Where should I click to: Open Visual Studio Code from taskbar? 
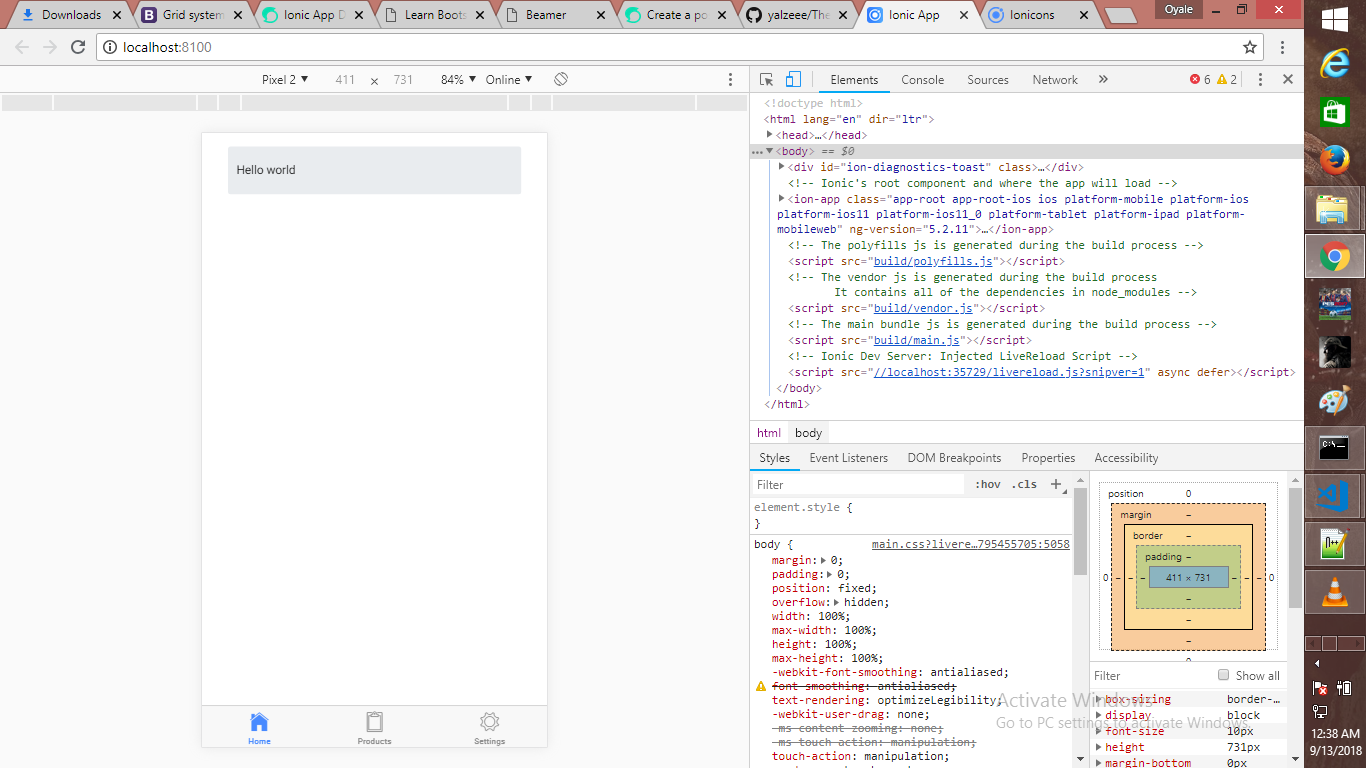1334,495
